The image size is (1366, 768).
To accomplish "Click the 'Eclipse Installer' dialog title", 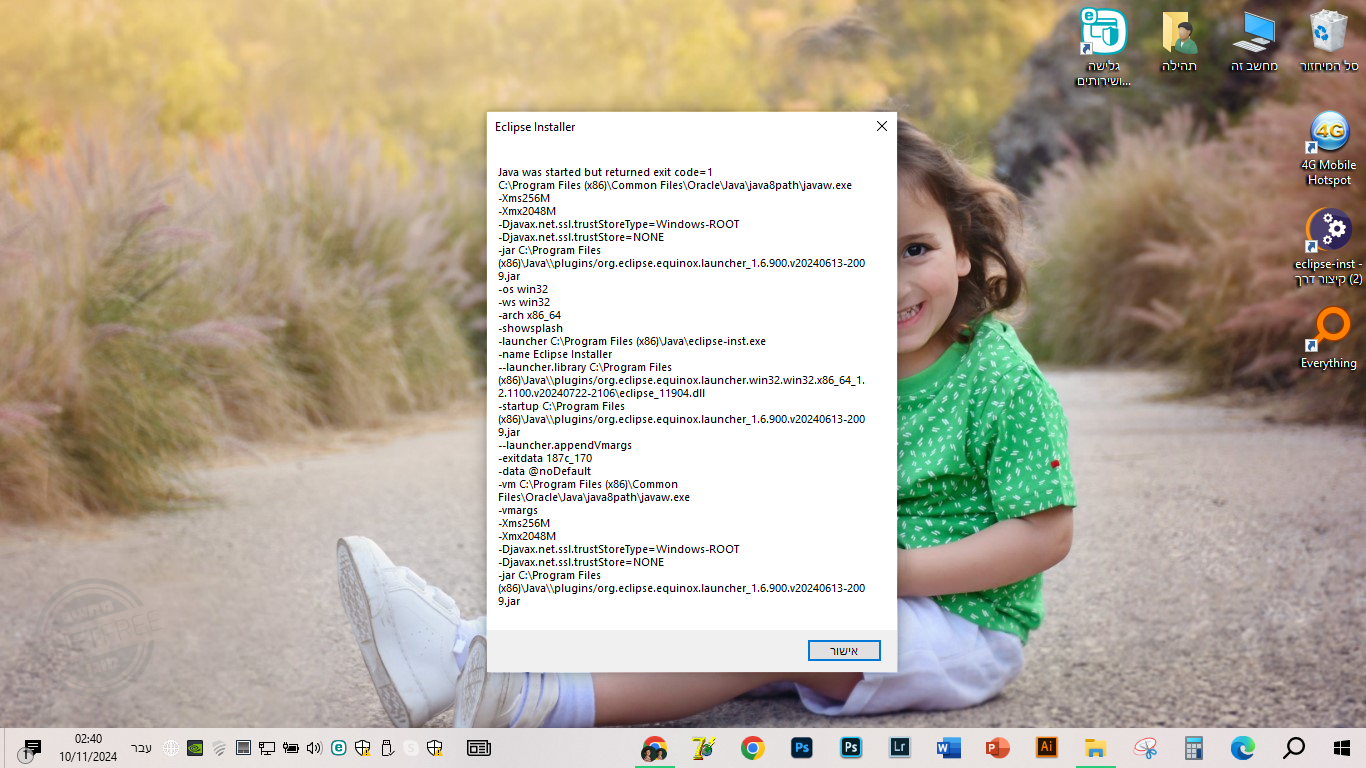I will pos(535,127).
